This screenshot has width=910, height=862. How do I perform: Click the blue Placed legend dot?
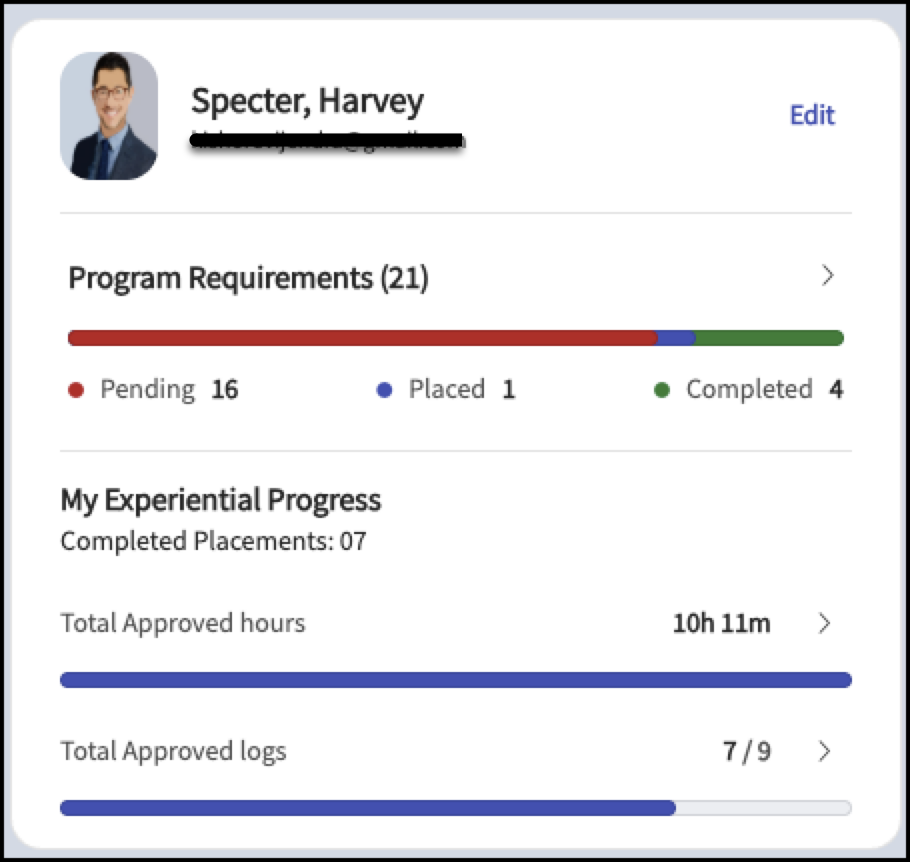(x=384, y=390)
